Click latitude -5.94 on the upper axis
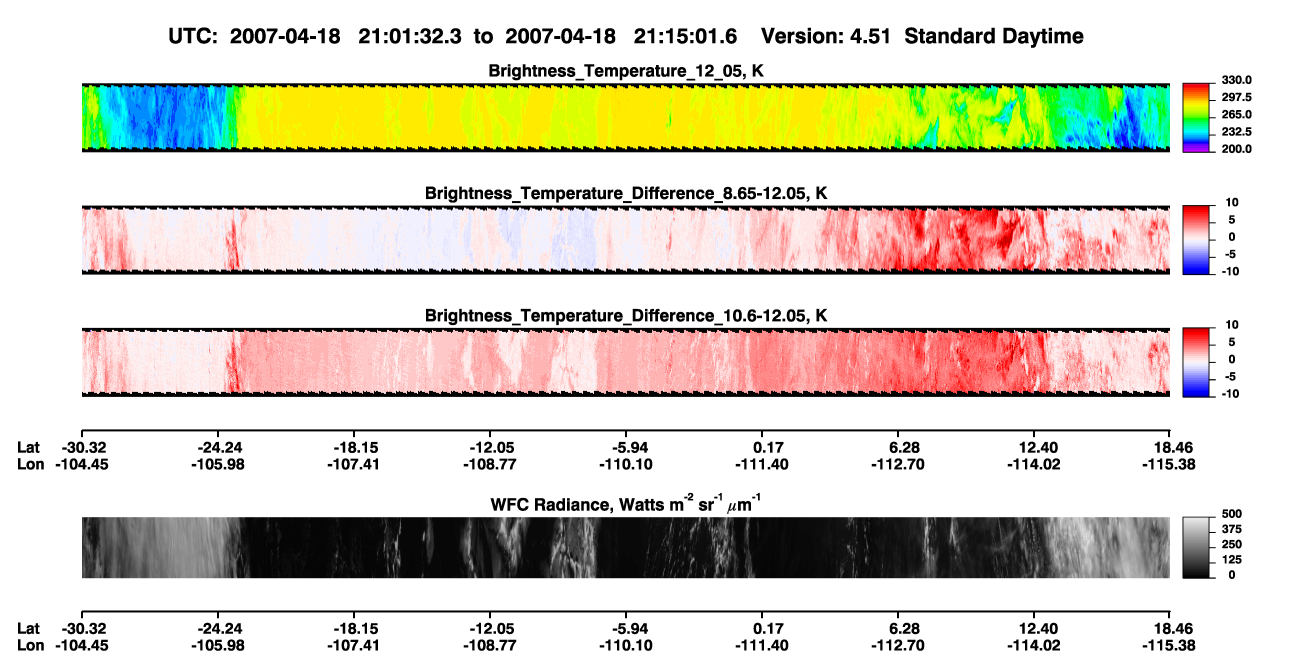1300x667 pixels. coord(625,447)
